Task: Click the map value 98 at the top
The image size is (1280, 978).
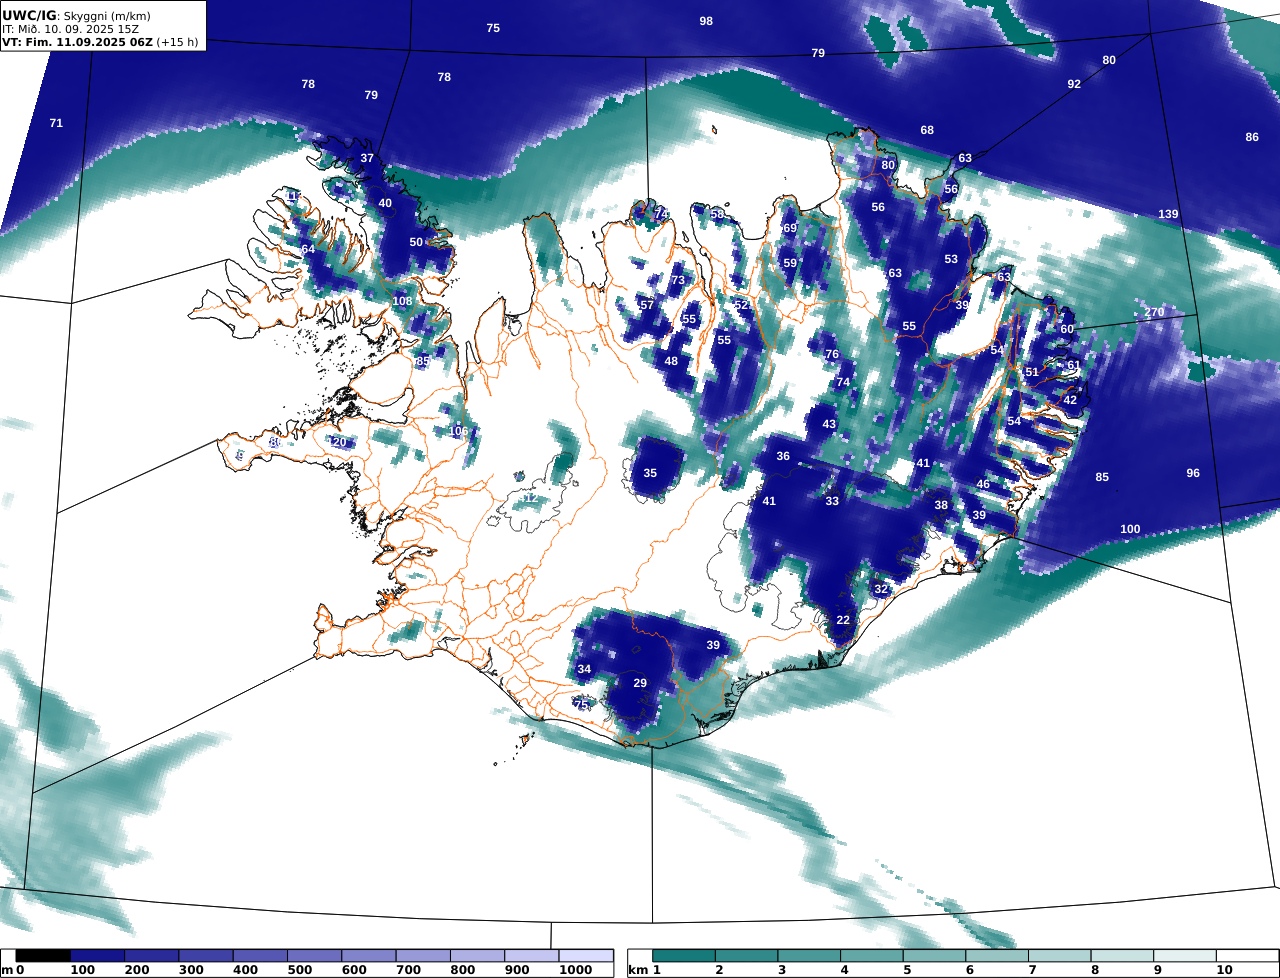Action: 706,21
